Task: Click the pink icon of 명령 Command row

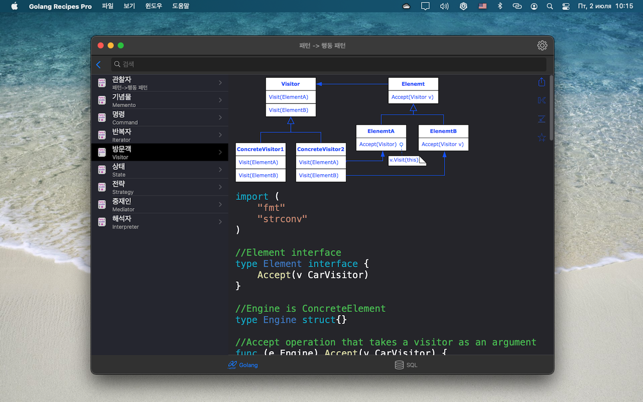Action: 102,118
